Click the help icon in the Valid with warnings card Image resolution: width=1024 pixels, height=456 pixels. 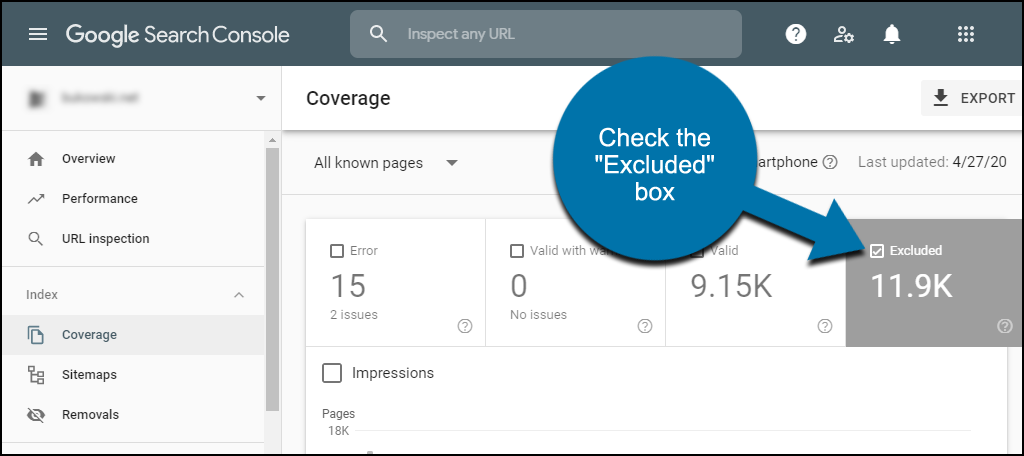point(645,326)
